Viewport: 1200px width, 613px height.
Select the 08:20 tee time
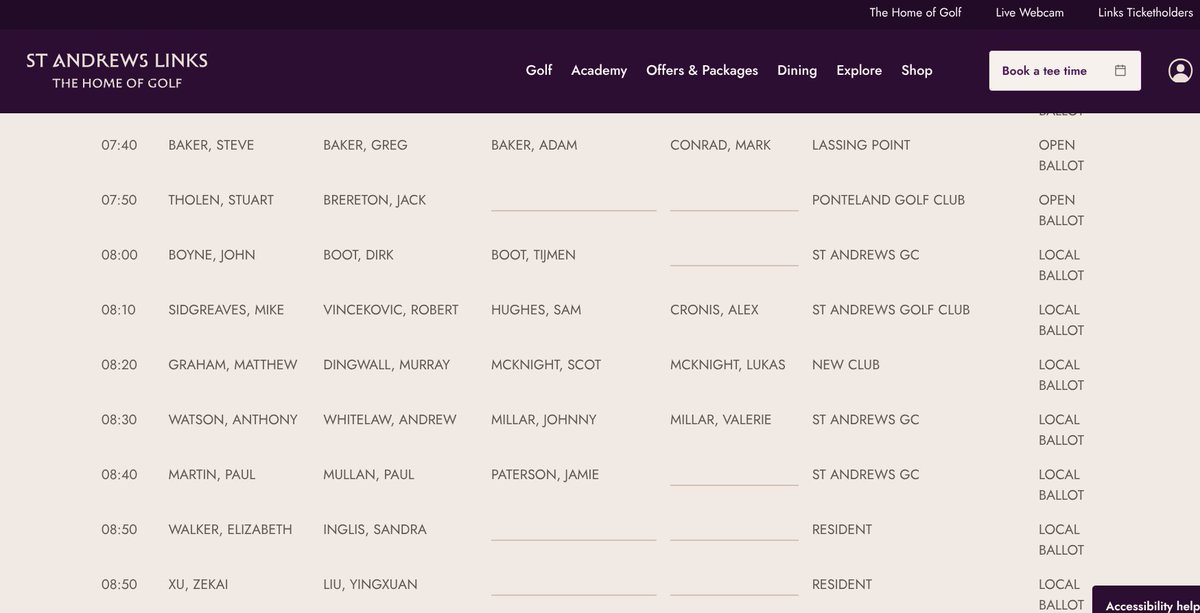tap(119, 365)
